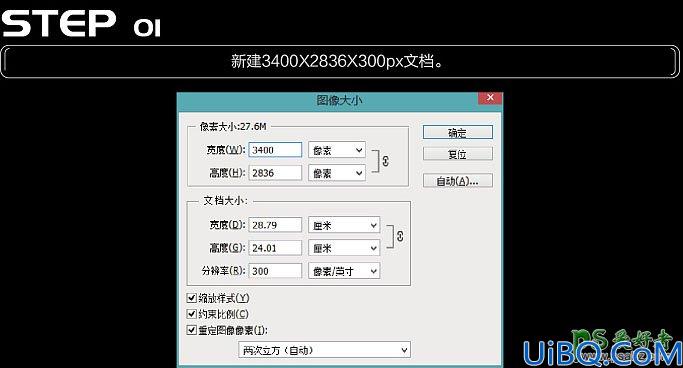Click the pixel height field showing 2836
683x368 pixels.
(275, 173)
